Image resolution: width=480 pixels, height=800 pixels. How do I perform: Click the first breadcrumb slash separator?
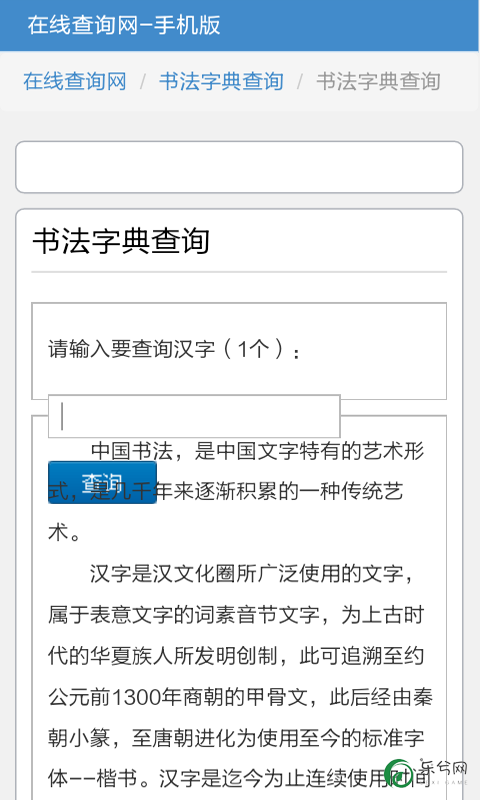[x=143, y=82]
